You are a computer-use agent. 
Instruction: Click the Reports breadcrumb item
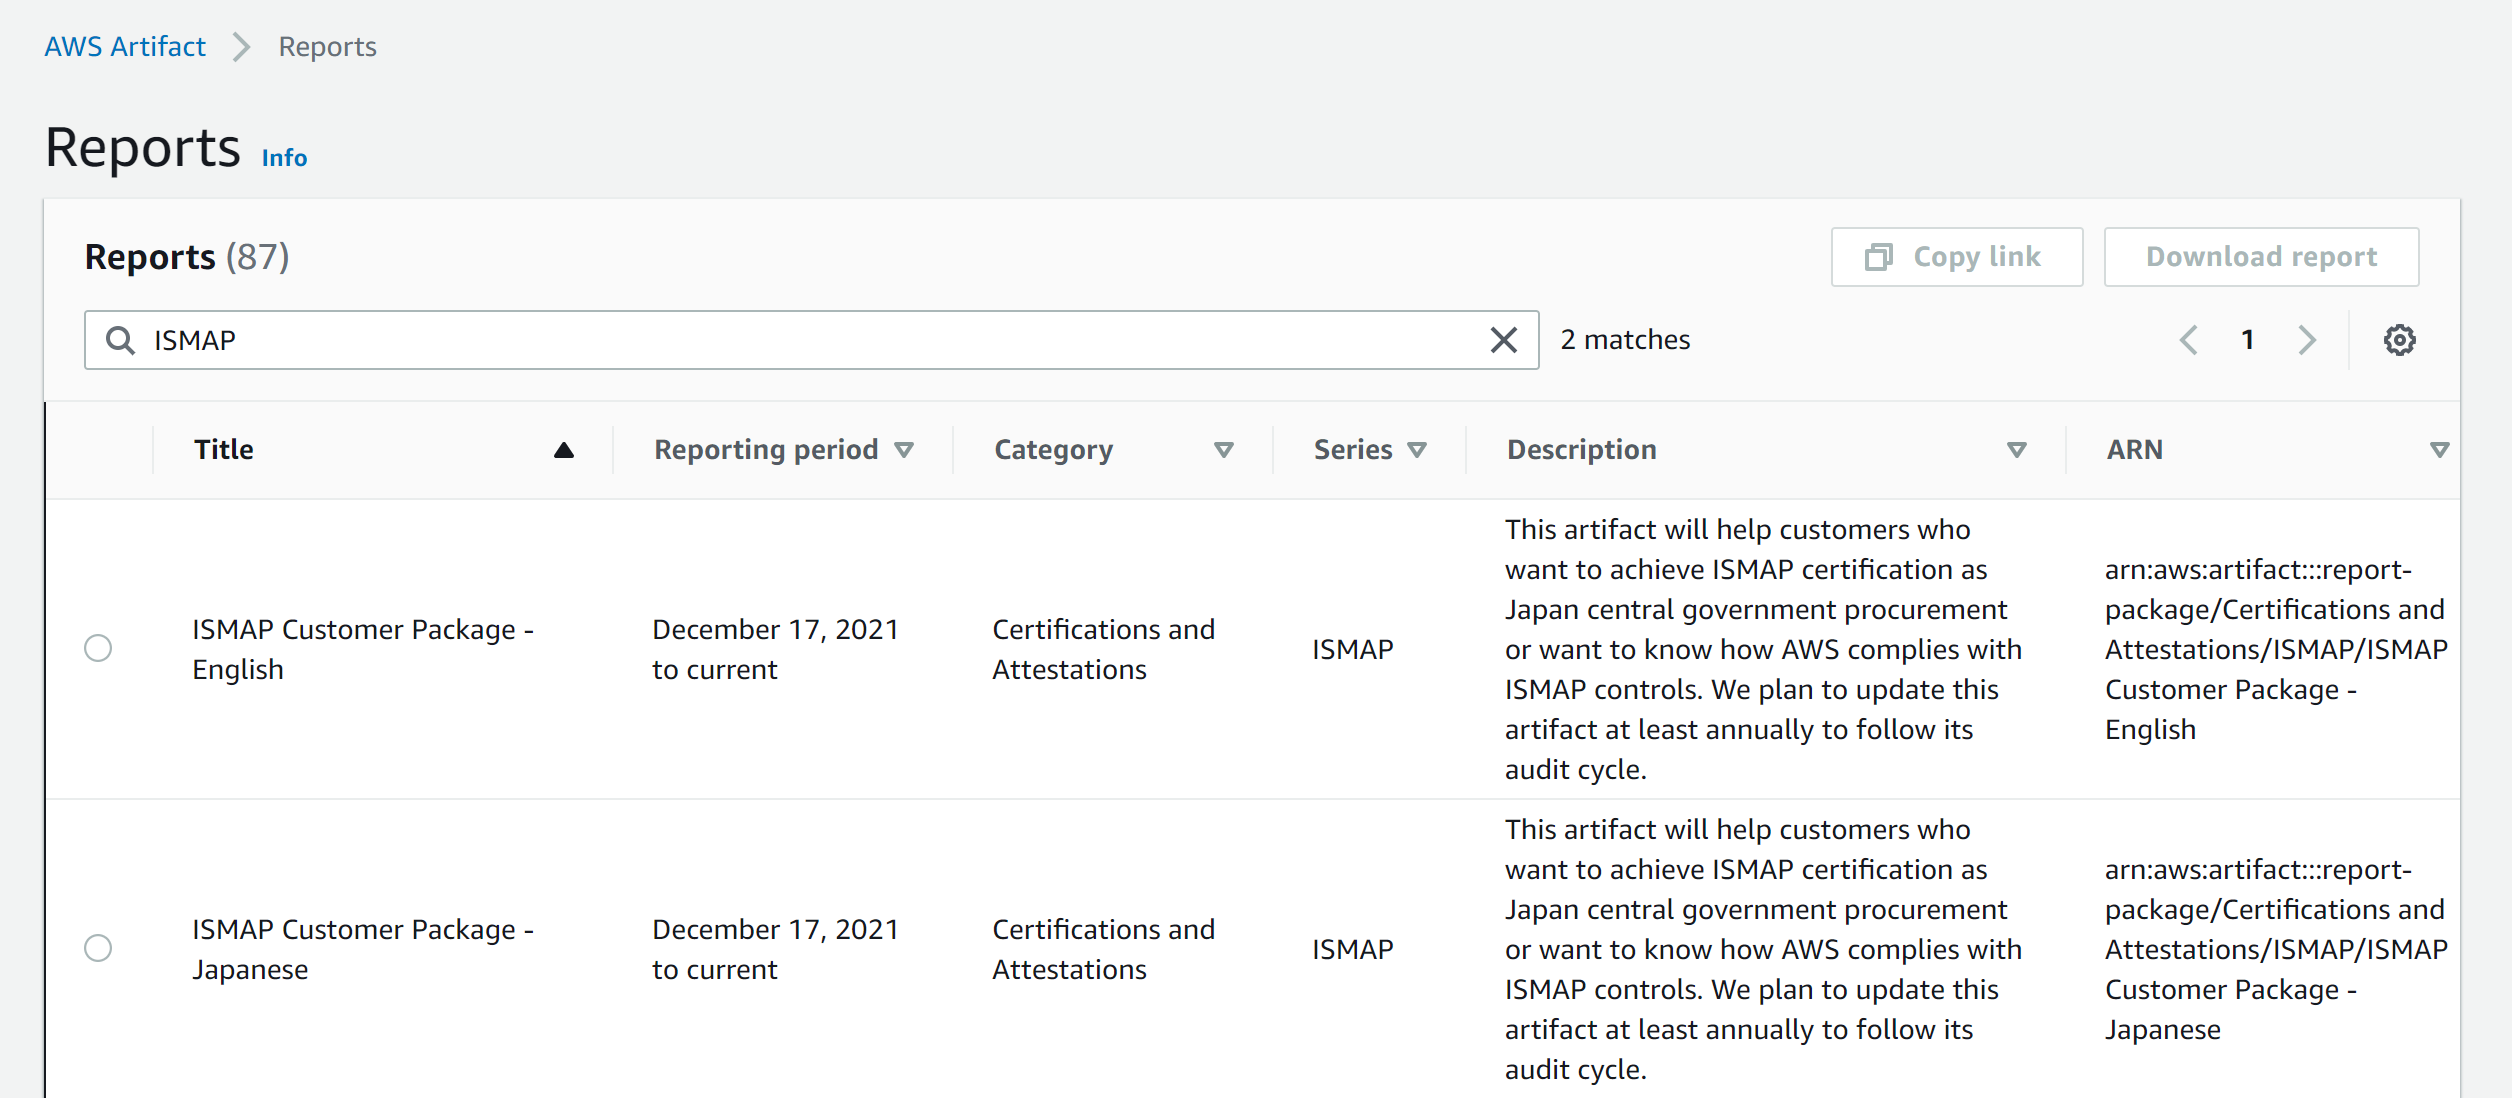tap(327, 47)
